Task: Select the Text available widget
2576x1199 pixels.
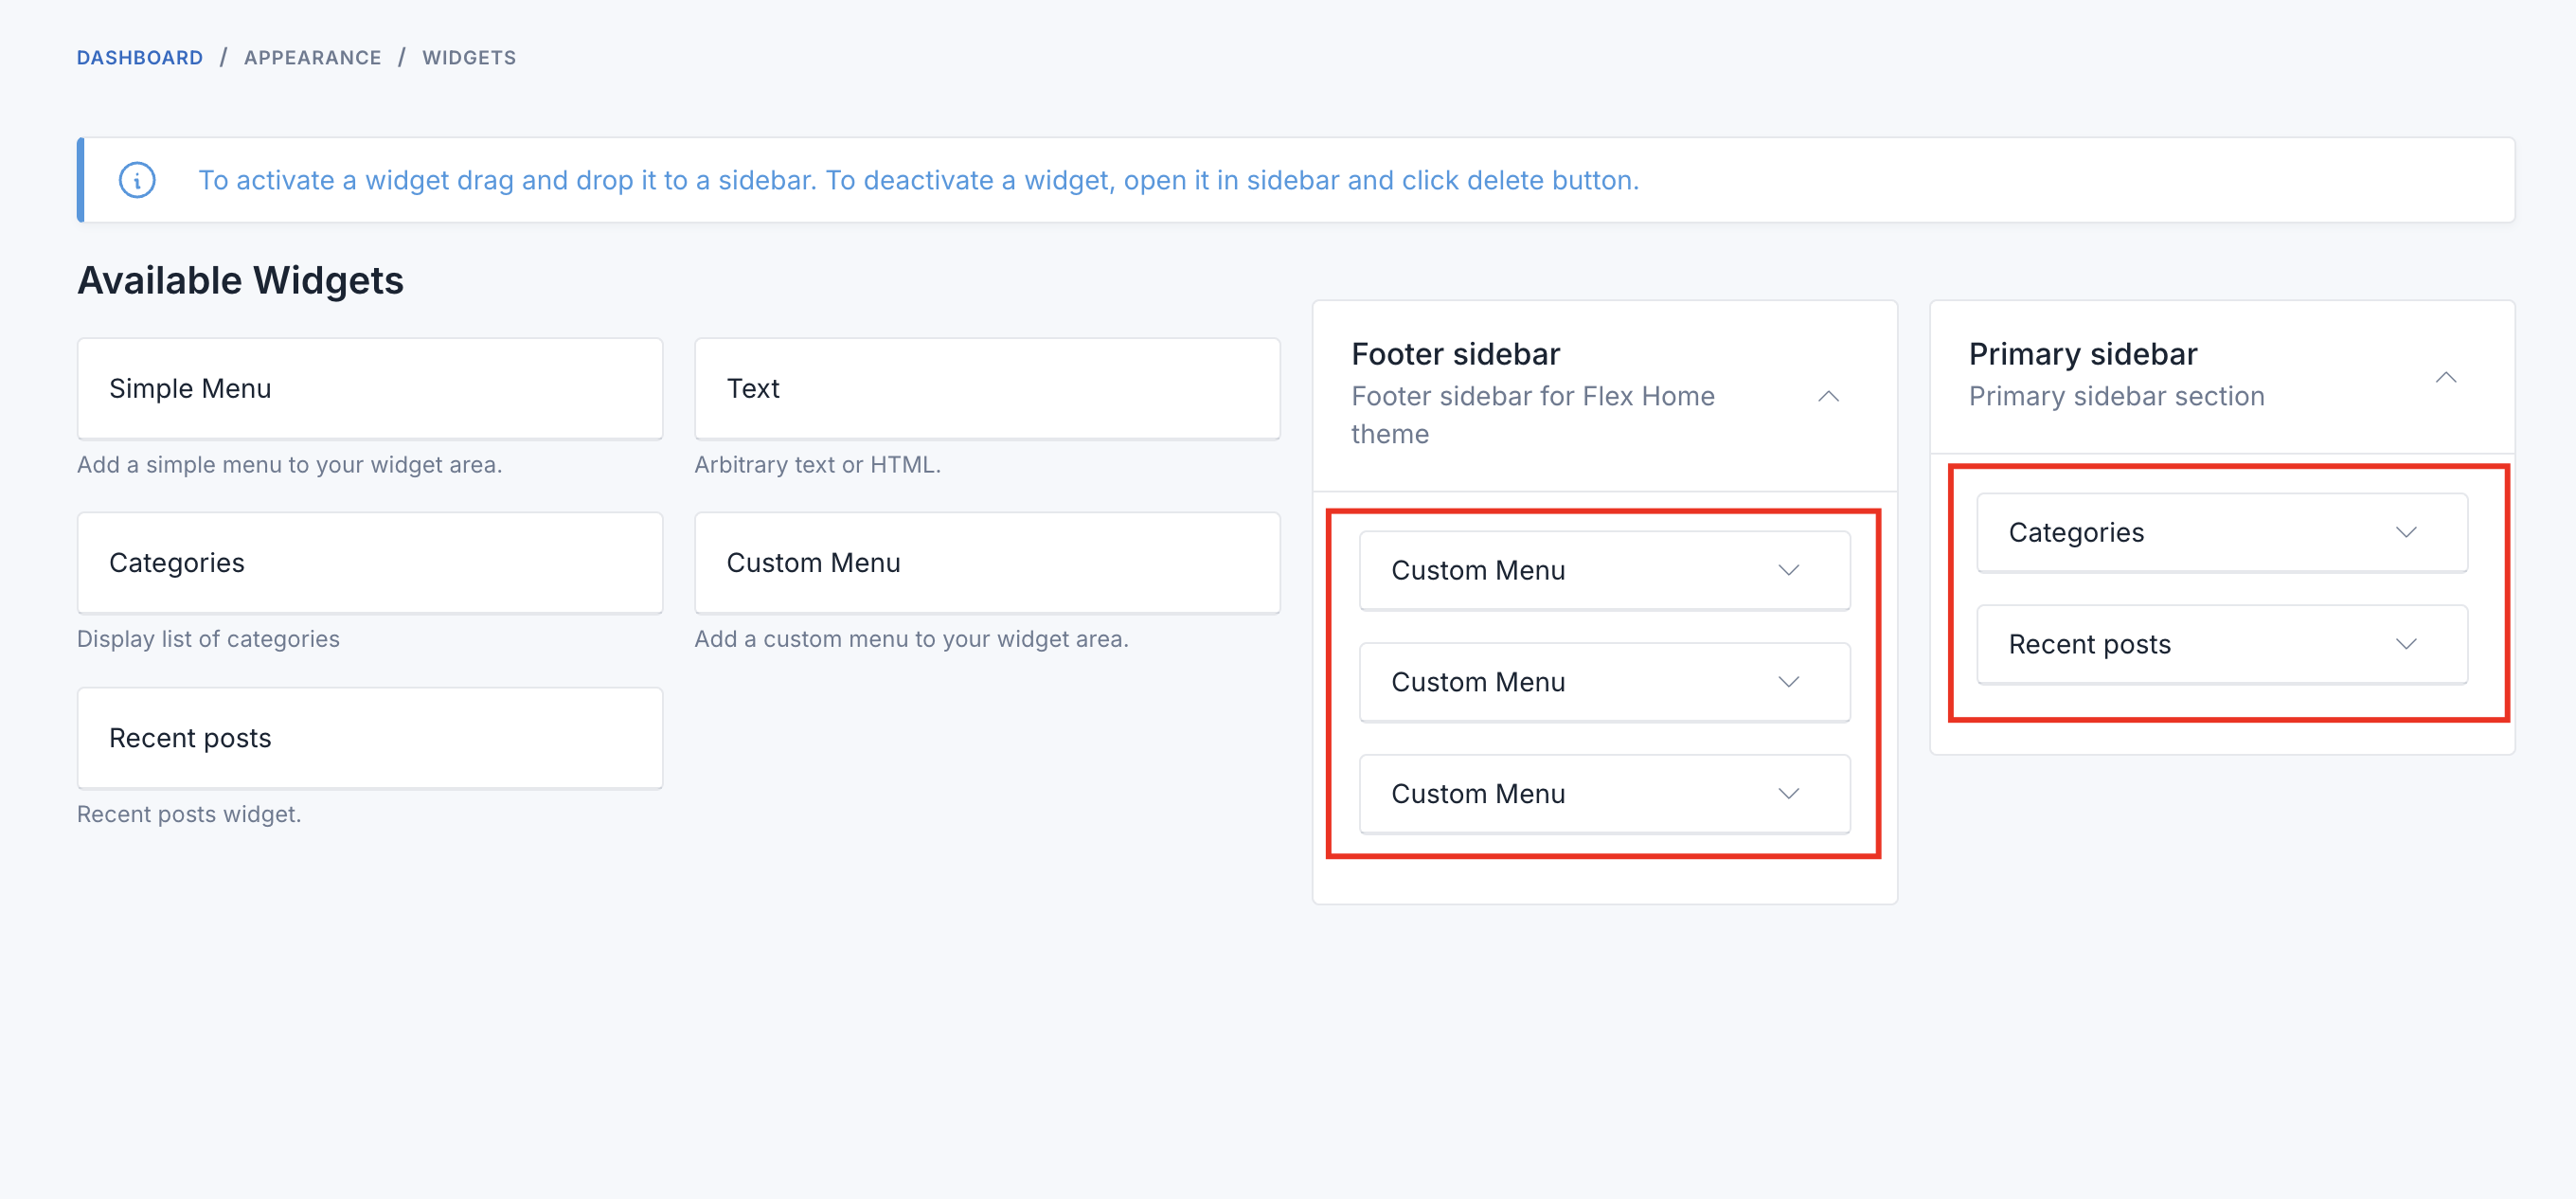Action: coord(986,388)
